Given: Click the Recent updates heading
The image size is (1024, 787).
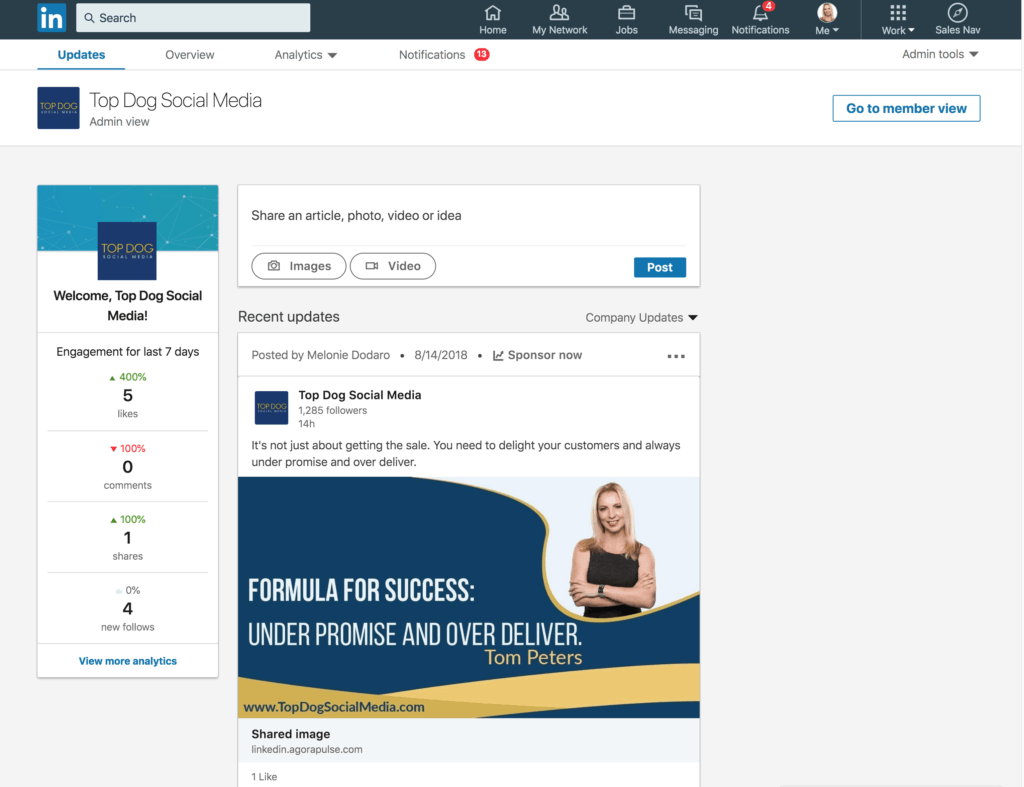Looking at the screenshot, I should pyautogui.click(x=289, y=317).
